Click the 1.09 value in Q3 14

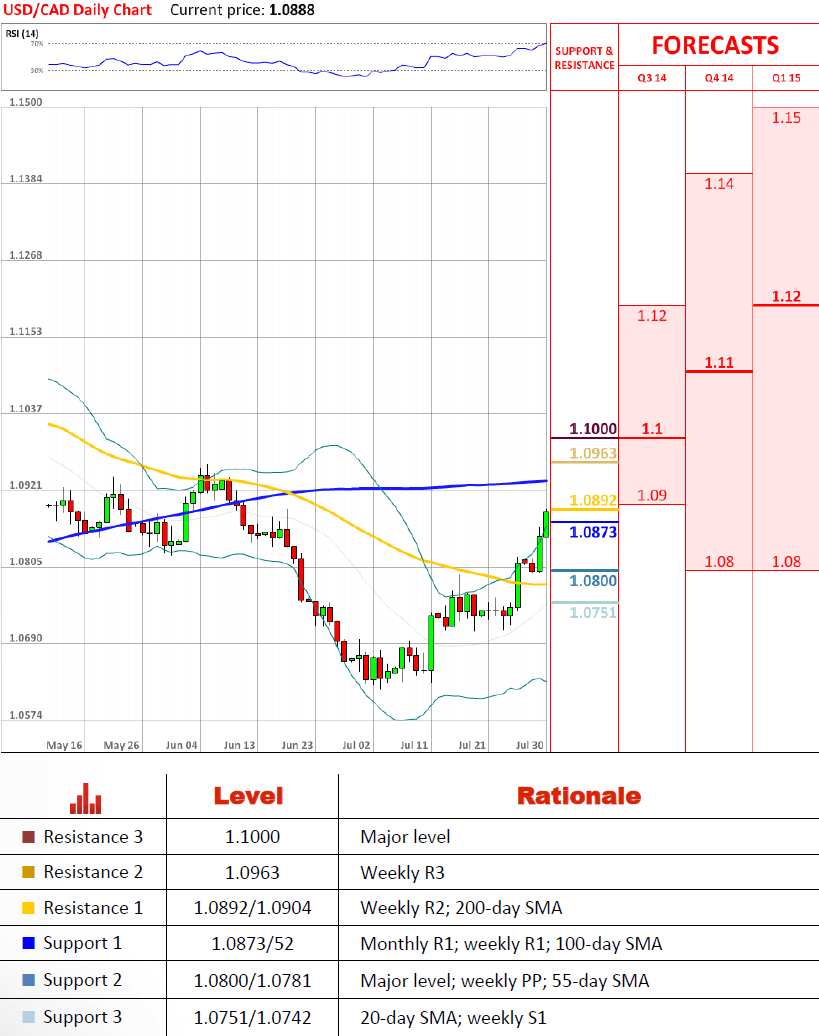(652, 496)
